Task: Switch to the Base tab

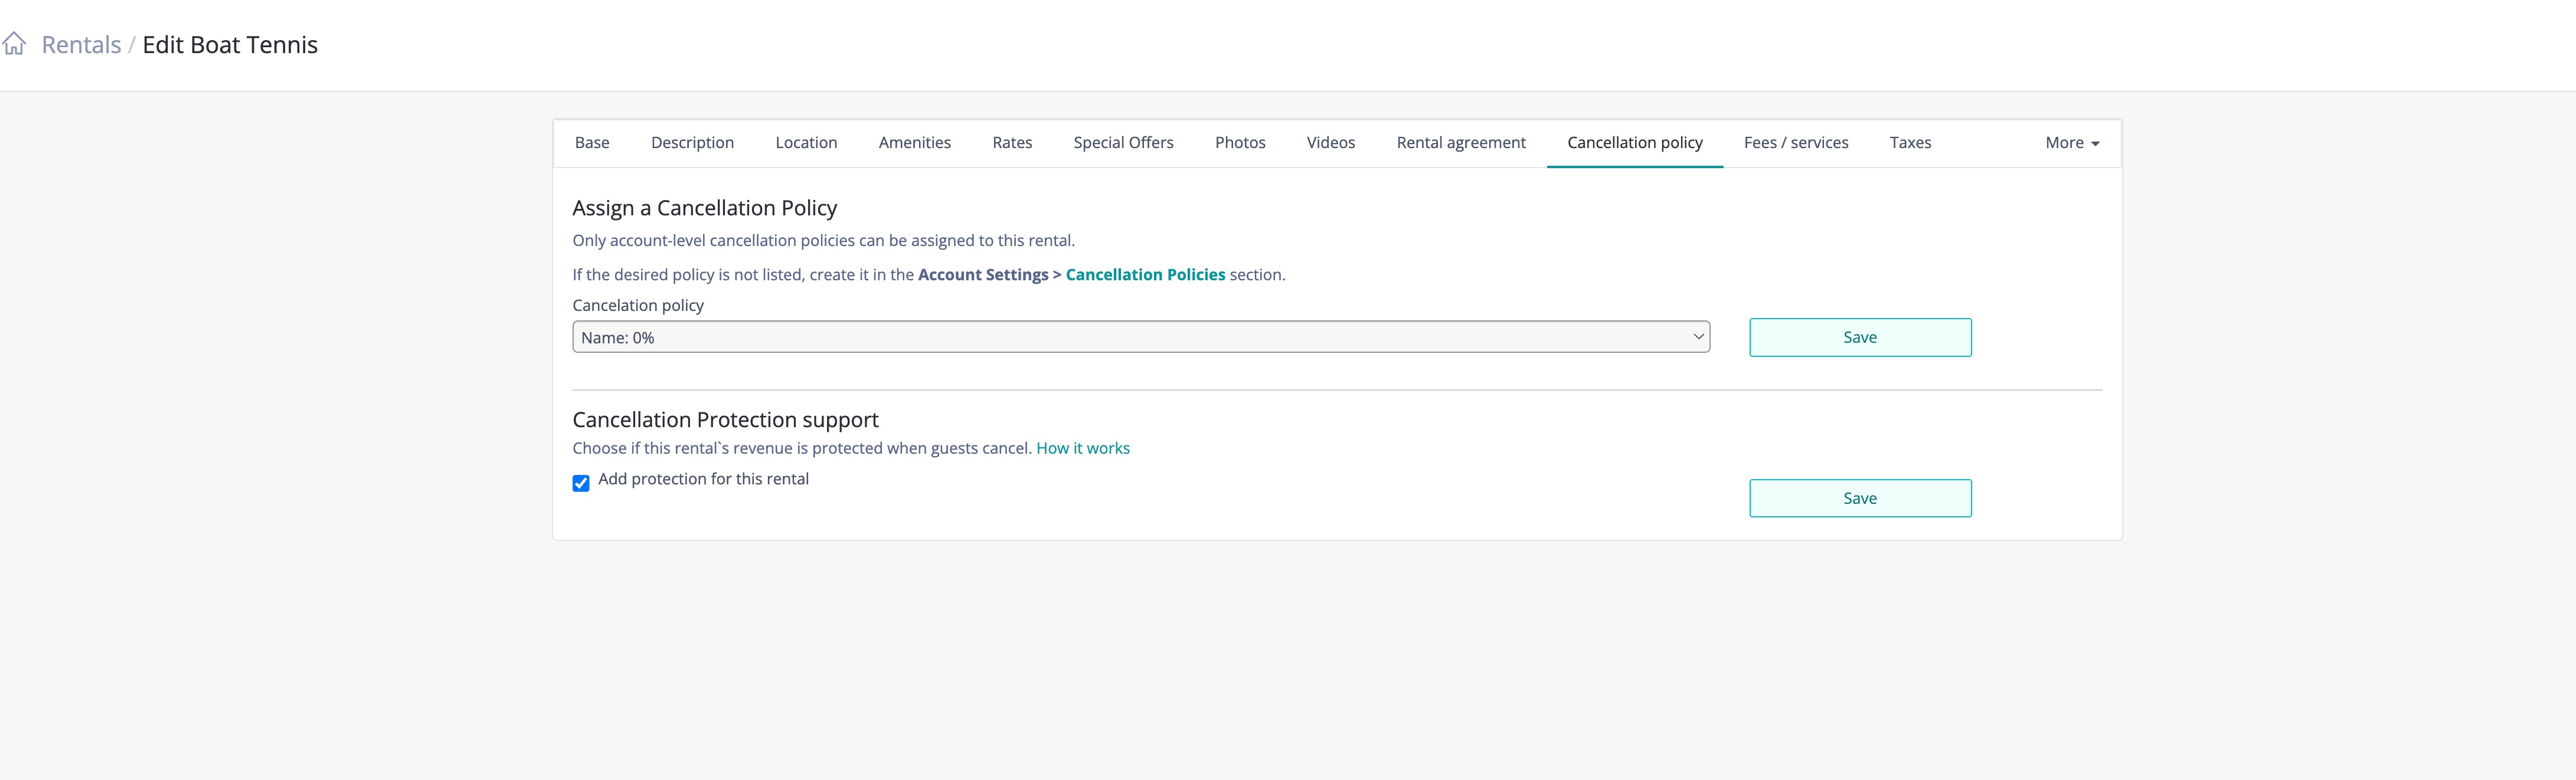Action: [592, 143]
